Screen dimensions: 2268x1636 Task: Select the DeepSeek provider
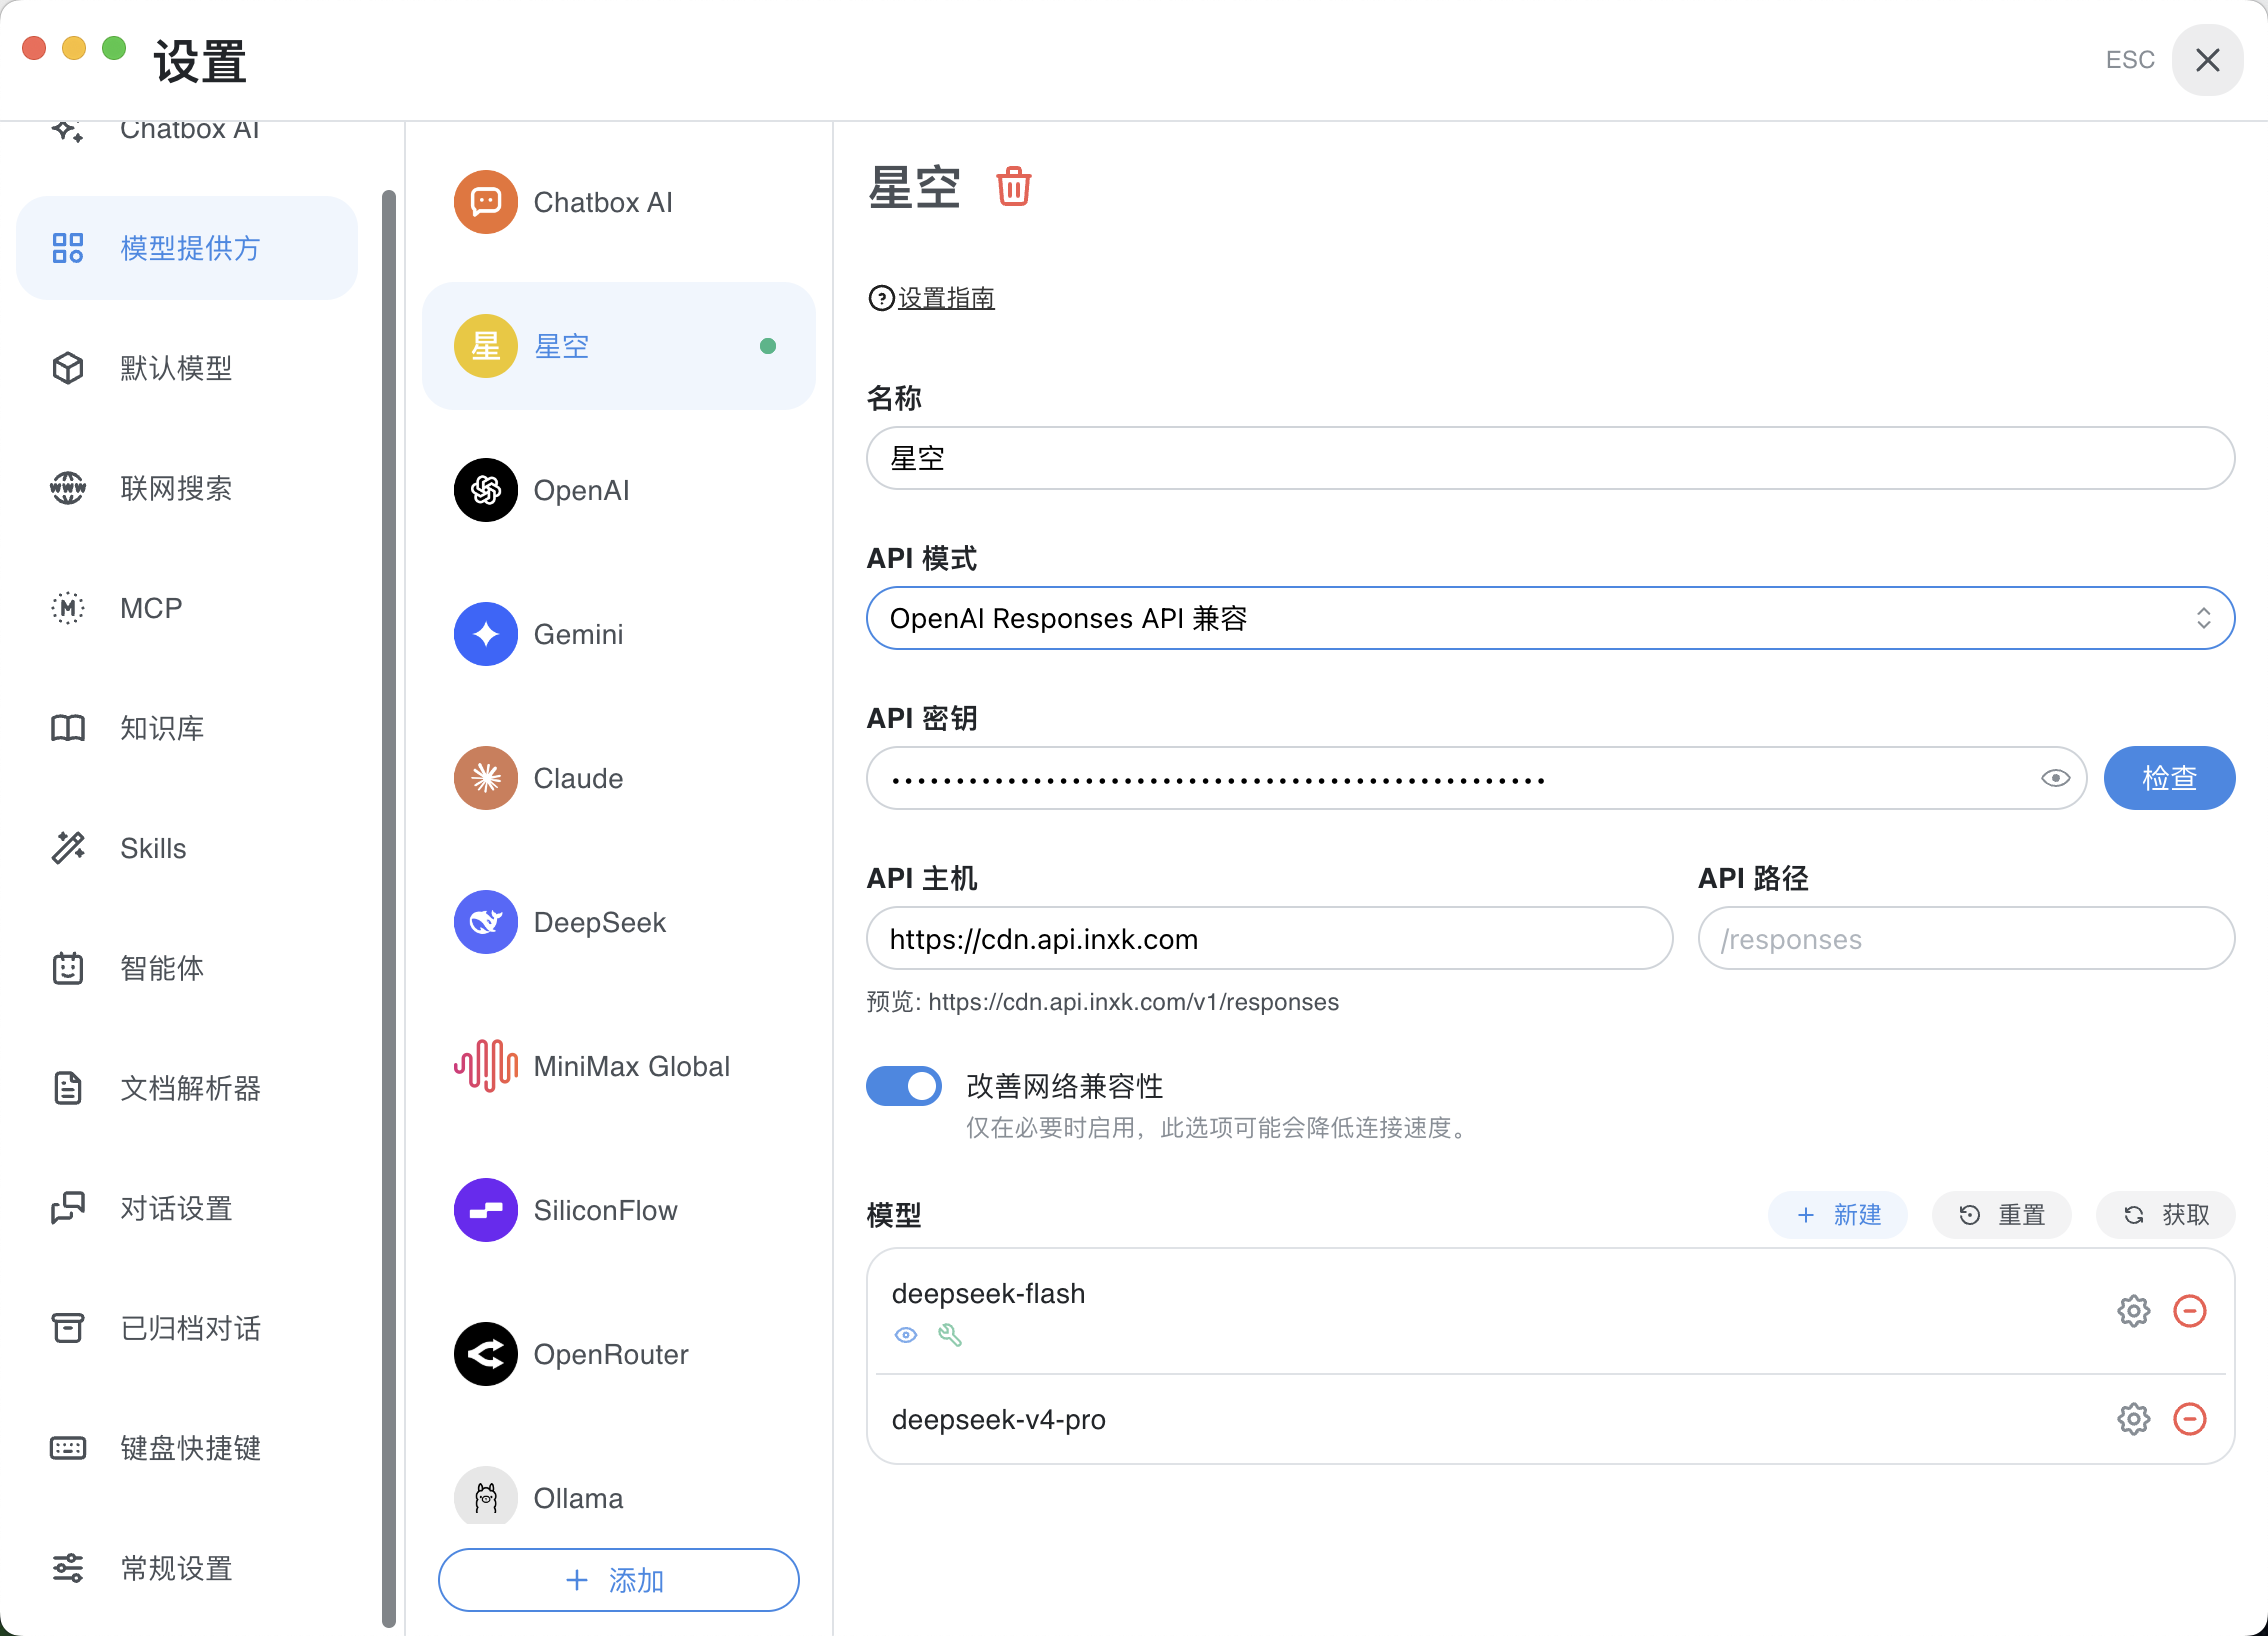pos(619,922)
